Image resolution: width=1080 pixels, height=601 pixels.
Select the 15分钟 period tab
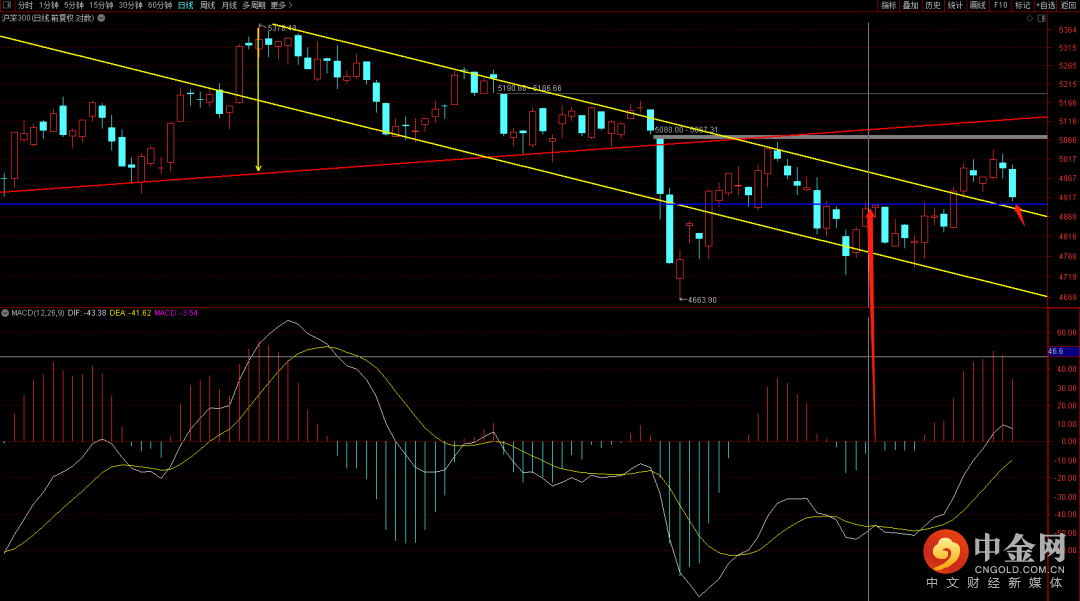click(x=101, y=5)
